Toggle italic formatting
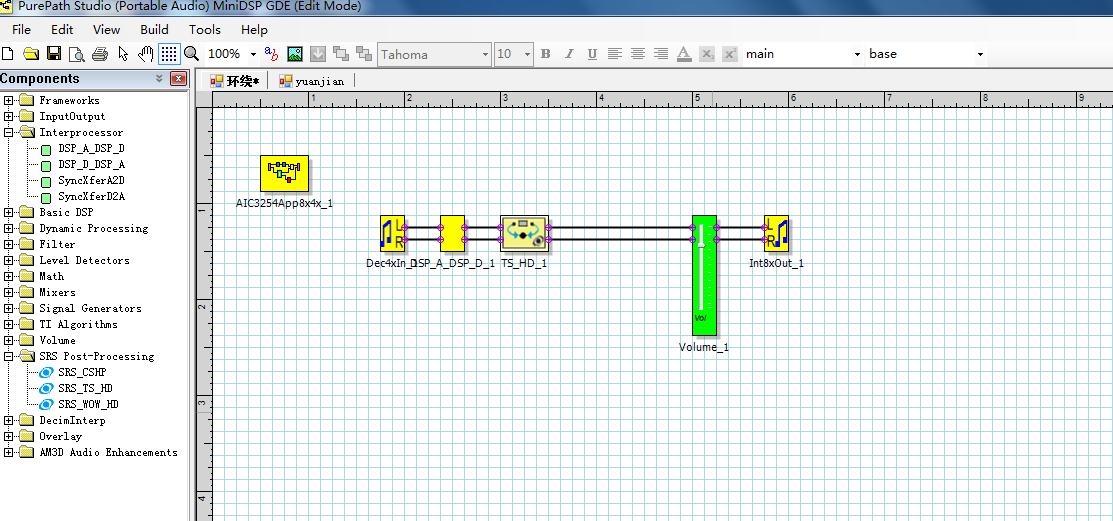The image size is (1113, 521). (x=569, y=54)
